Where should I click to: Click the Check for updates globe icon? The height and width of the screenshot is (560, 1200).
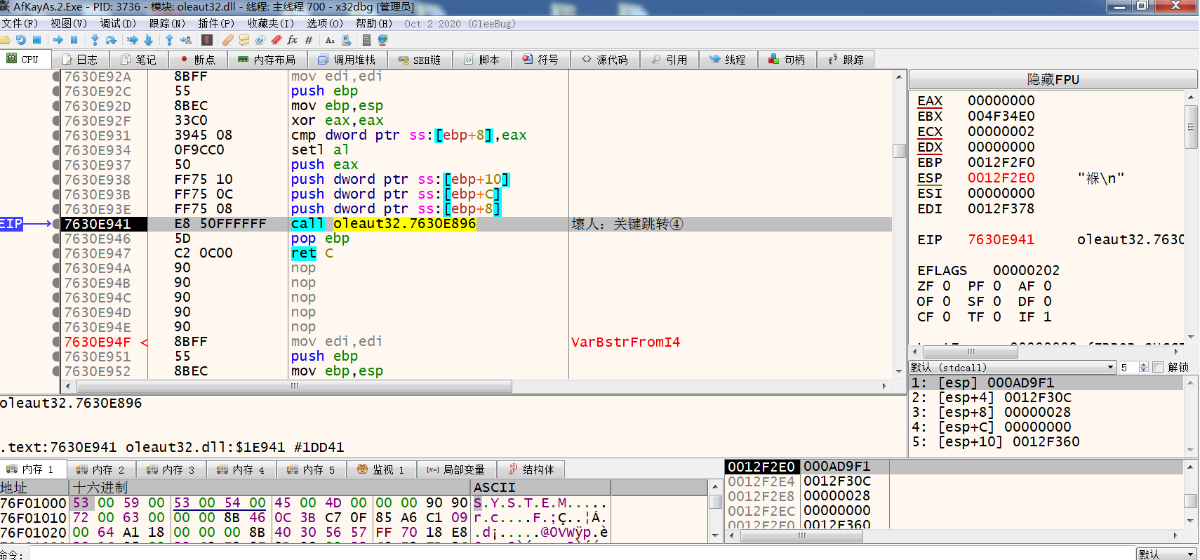(x=382, y=40)
